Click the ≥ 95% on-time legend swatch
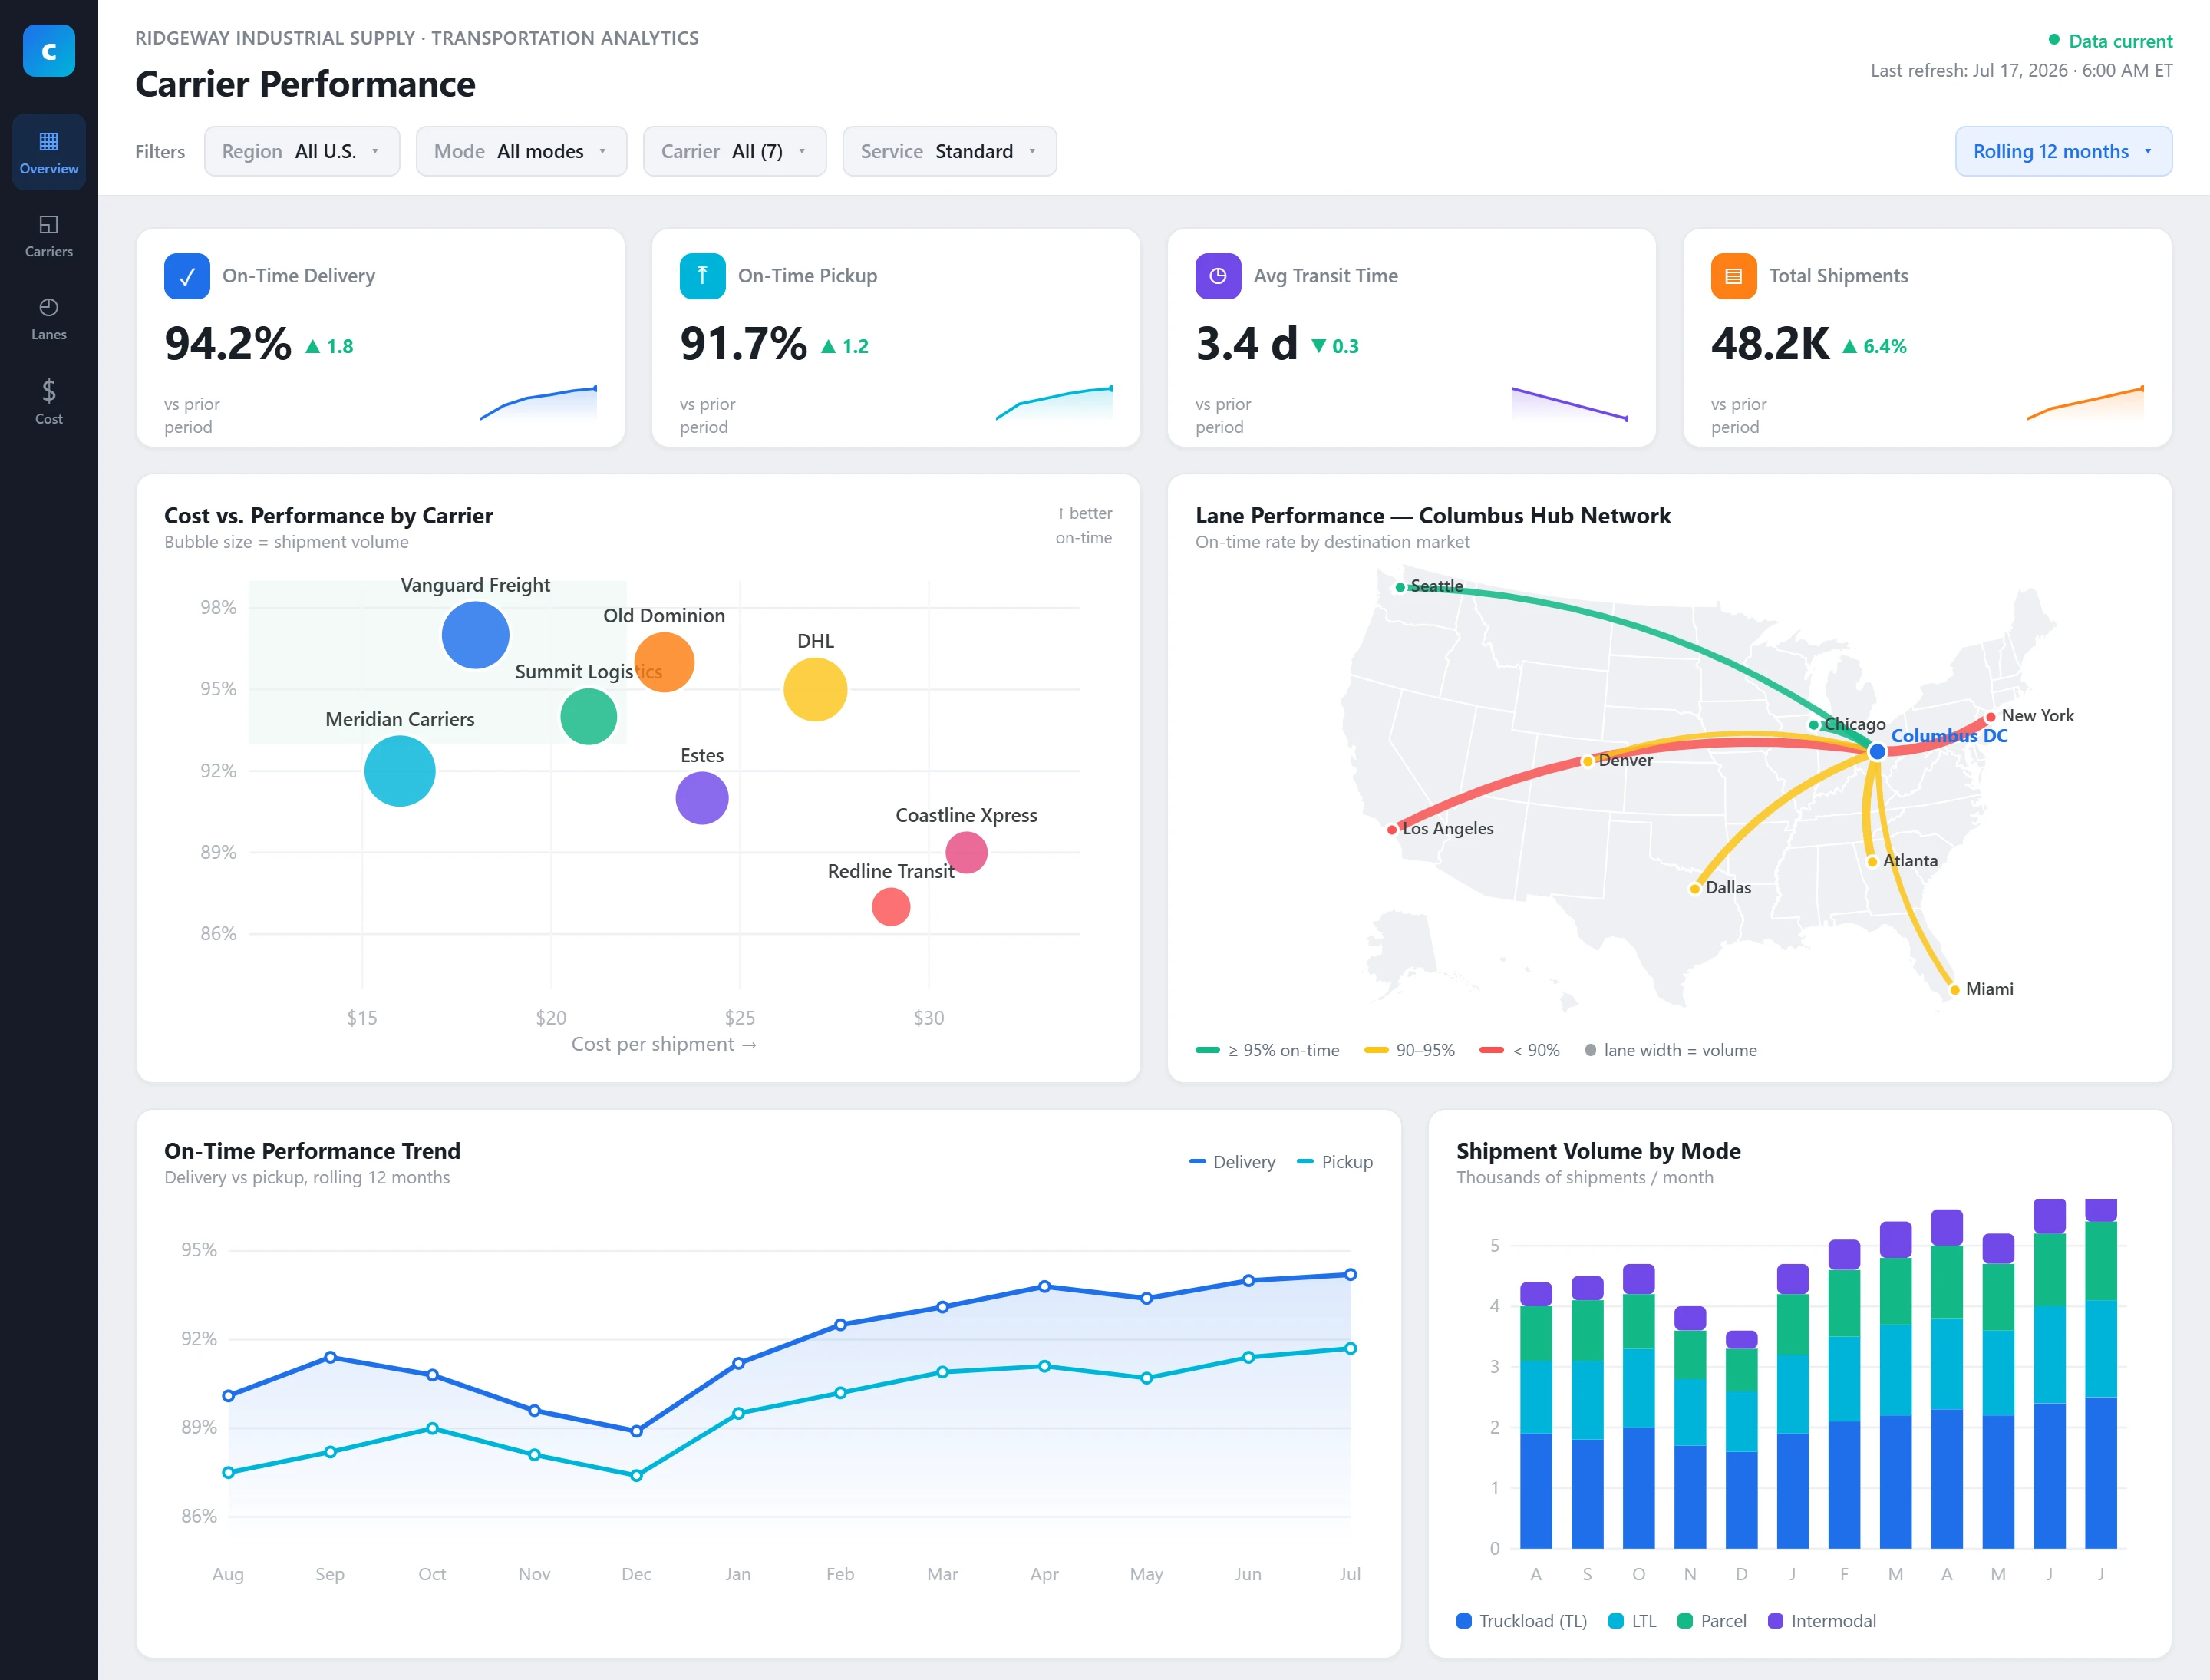The height and width of the screenshot is (1680, 2210). pos(1207,1050)
